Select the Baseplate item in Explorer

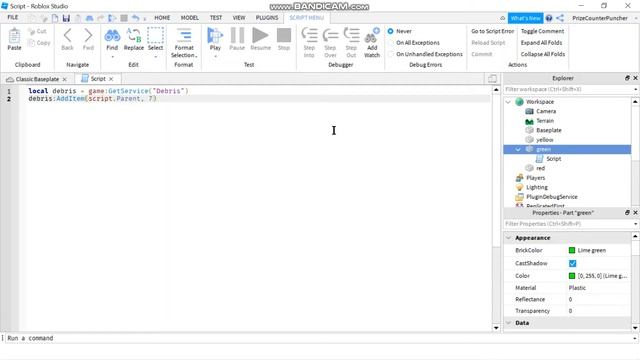point(549,130)
